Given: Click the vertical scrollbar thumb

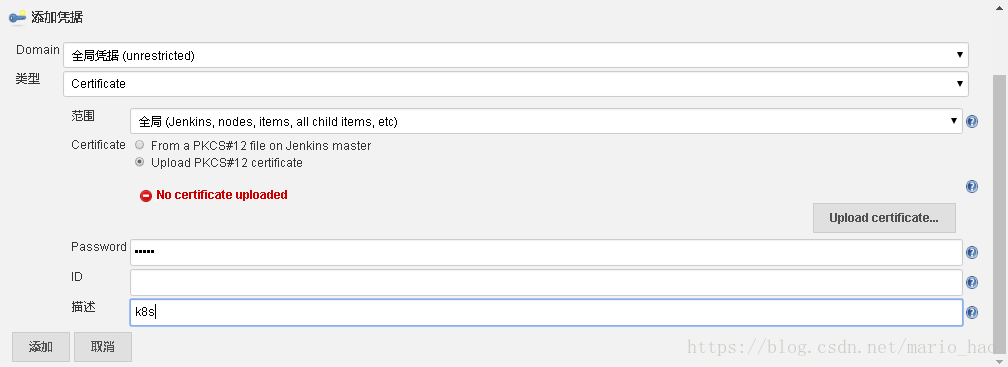Looking at the screenshot, I should 1000,212.
